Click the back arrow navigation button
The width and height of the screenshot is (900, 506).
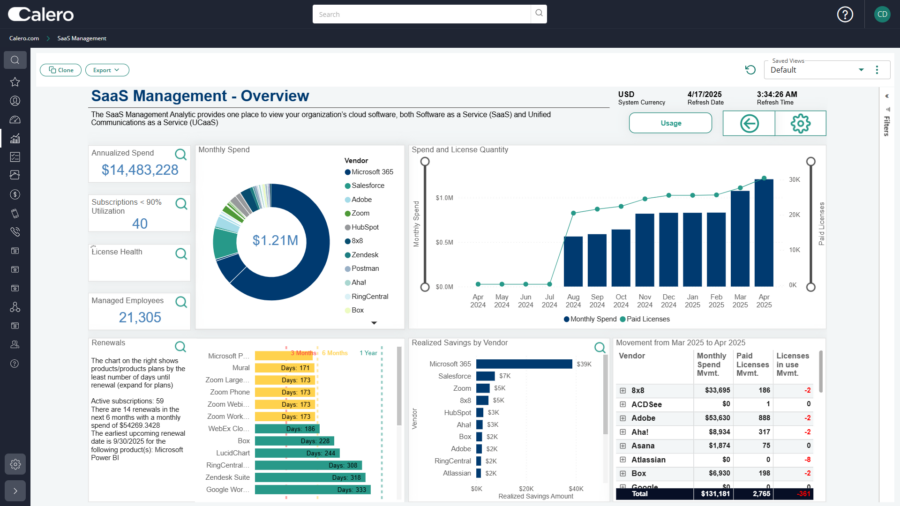749,123
